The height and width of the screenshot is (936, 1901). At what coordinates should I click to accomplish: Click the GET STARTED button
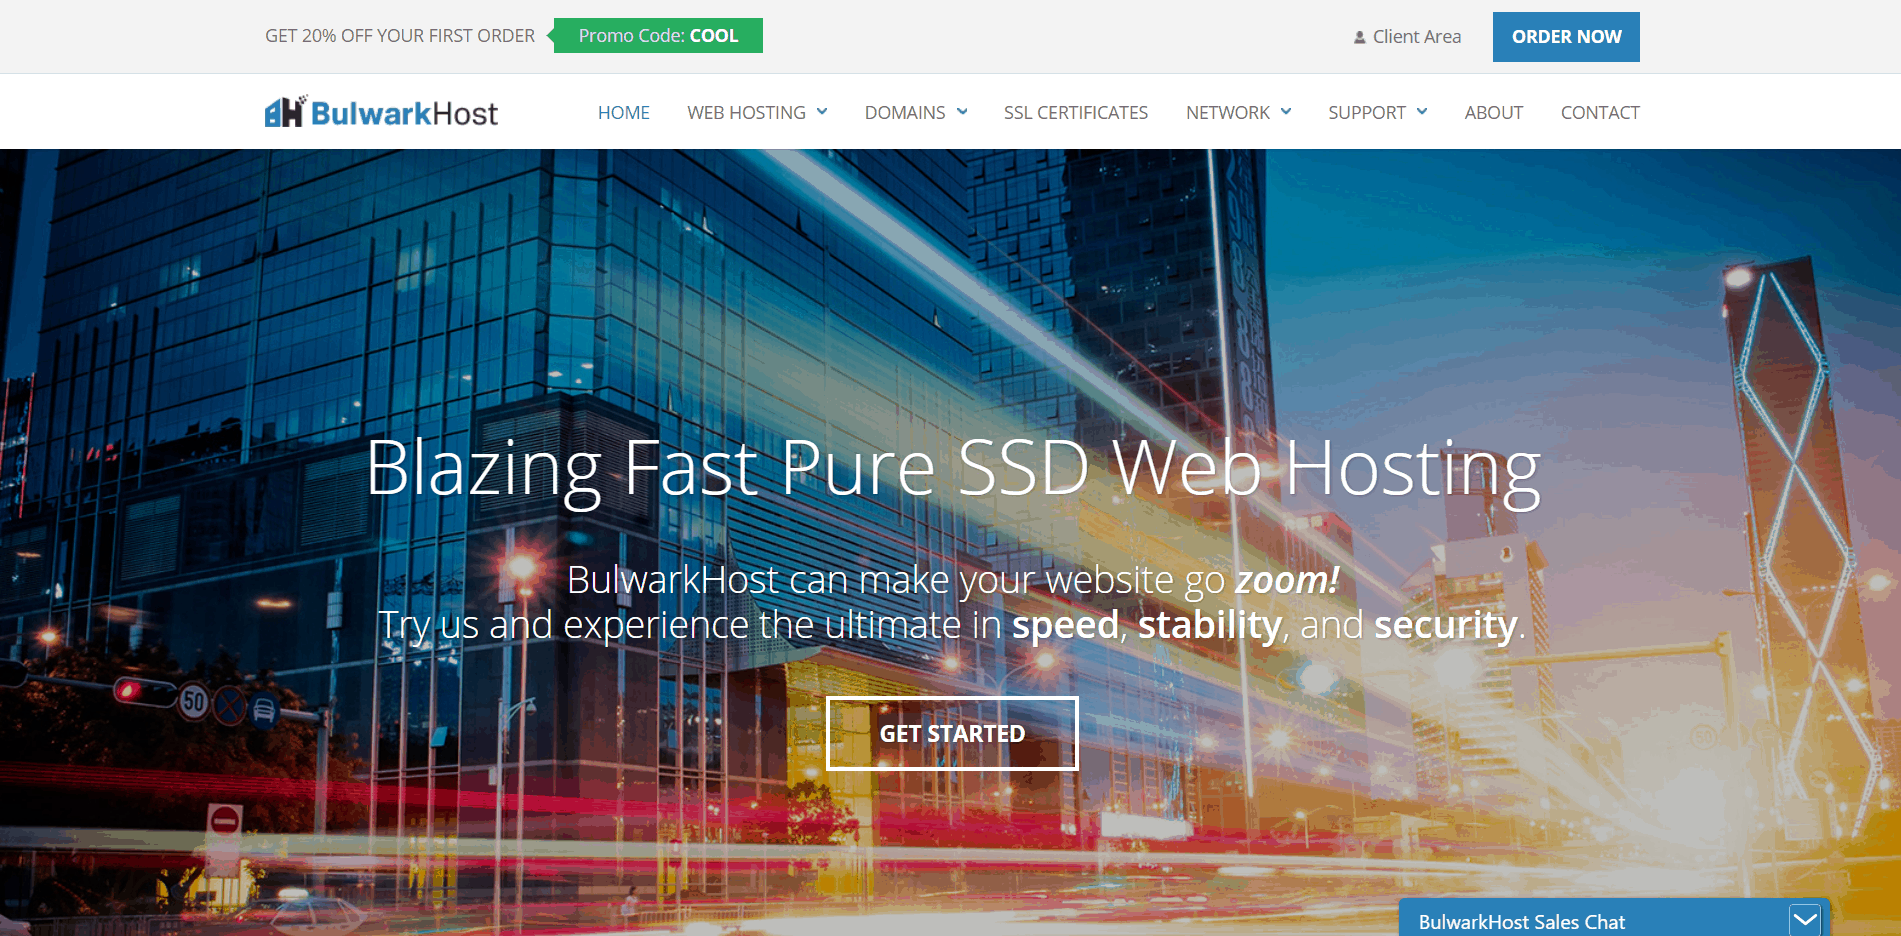(952, 733)
